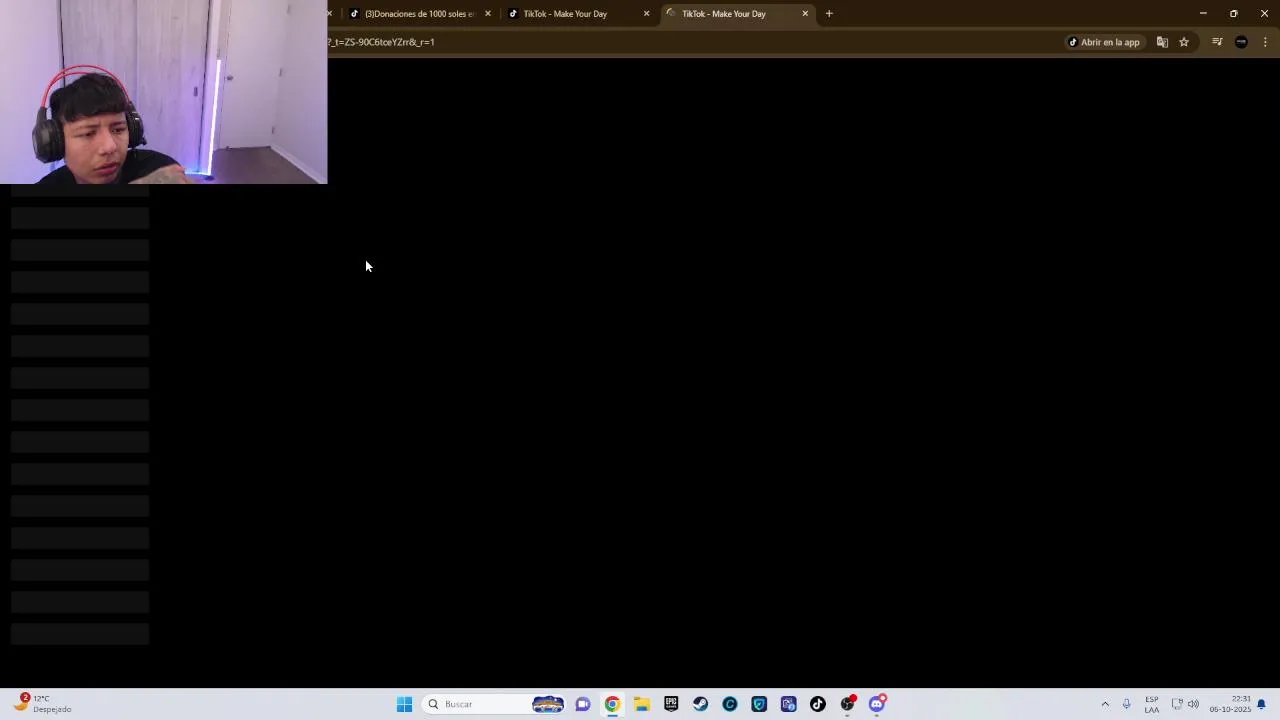Open File Explorer from the taskbar
This screenshot has width=1280, height=720.
[x=642, y=704]
